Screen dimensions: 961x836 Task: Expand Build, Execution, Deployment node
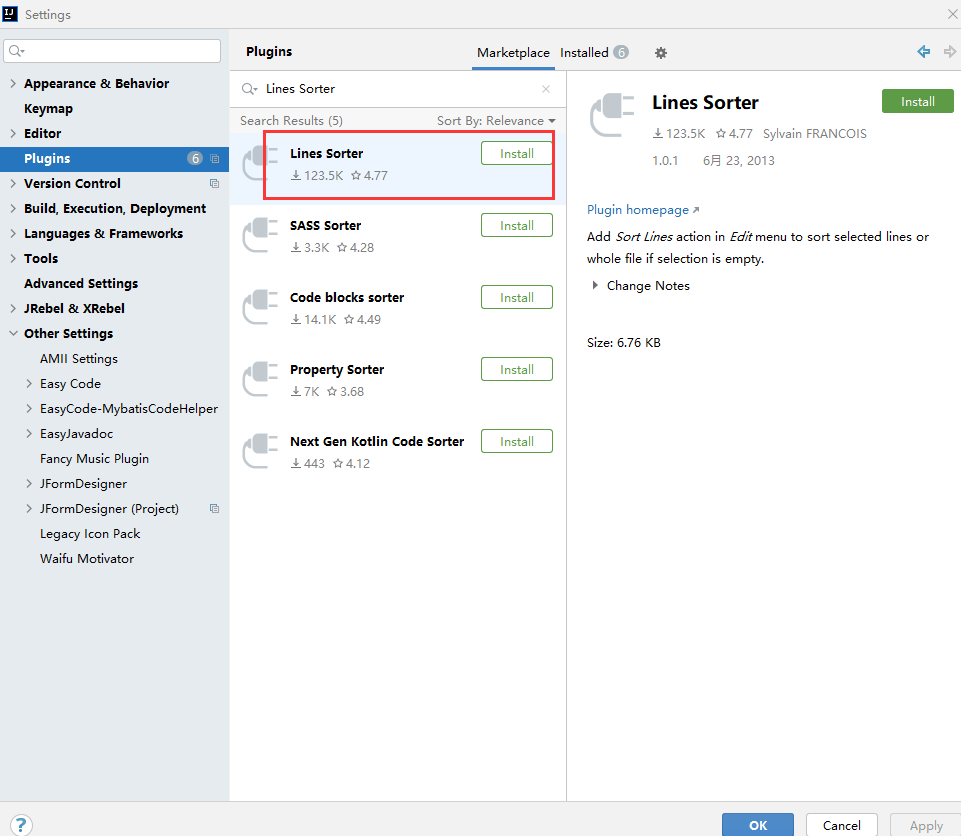click(x=13, y=208)
